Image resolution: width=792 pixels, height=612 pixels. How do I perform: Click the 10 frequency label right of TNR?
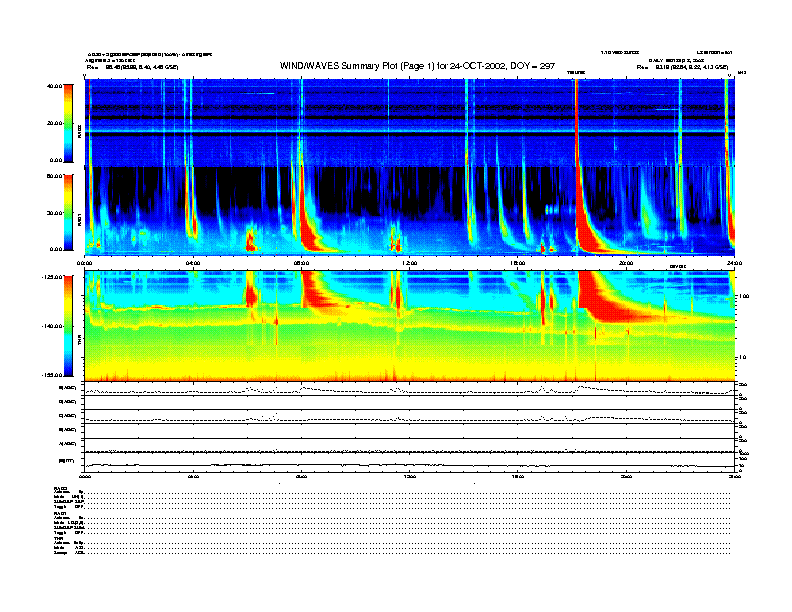[743, 358]
